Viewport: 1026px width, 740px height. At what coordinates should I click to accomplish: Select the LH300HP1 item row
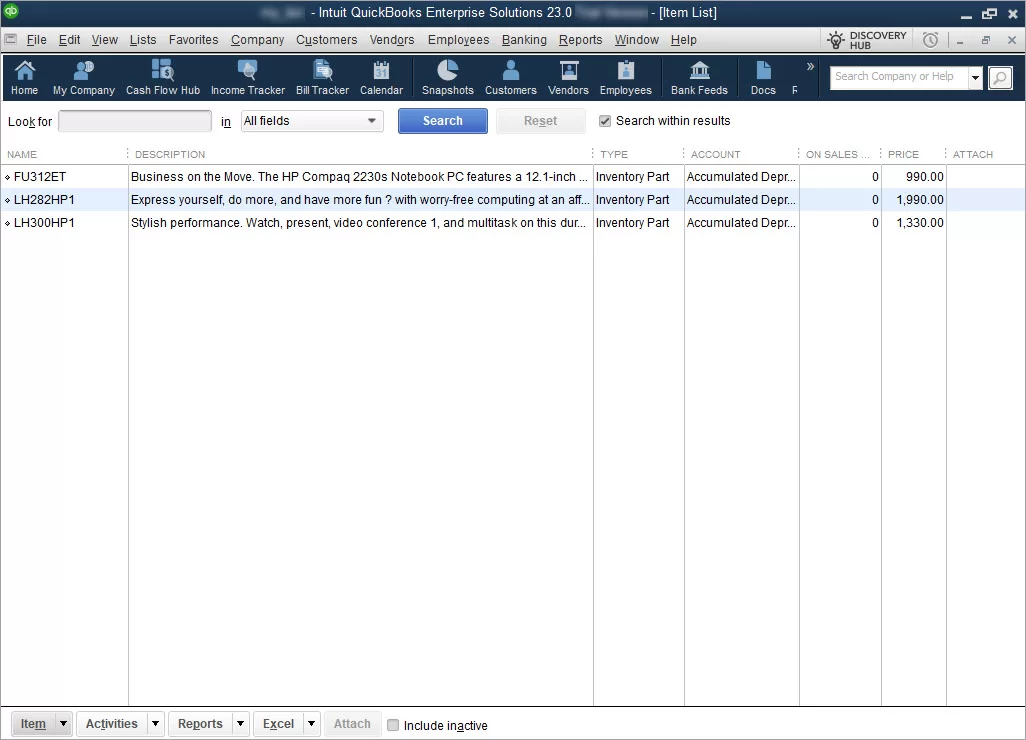[x=45, y=223]
